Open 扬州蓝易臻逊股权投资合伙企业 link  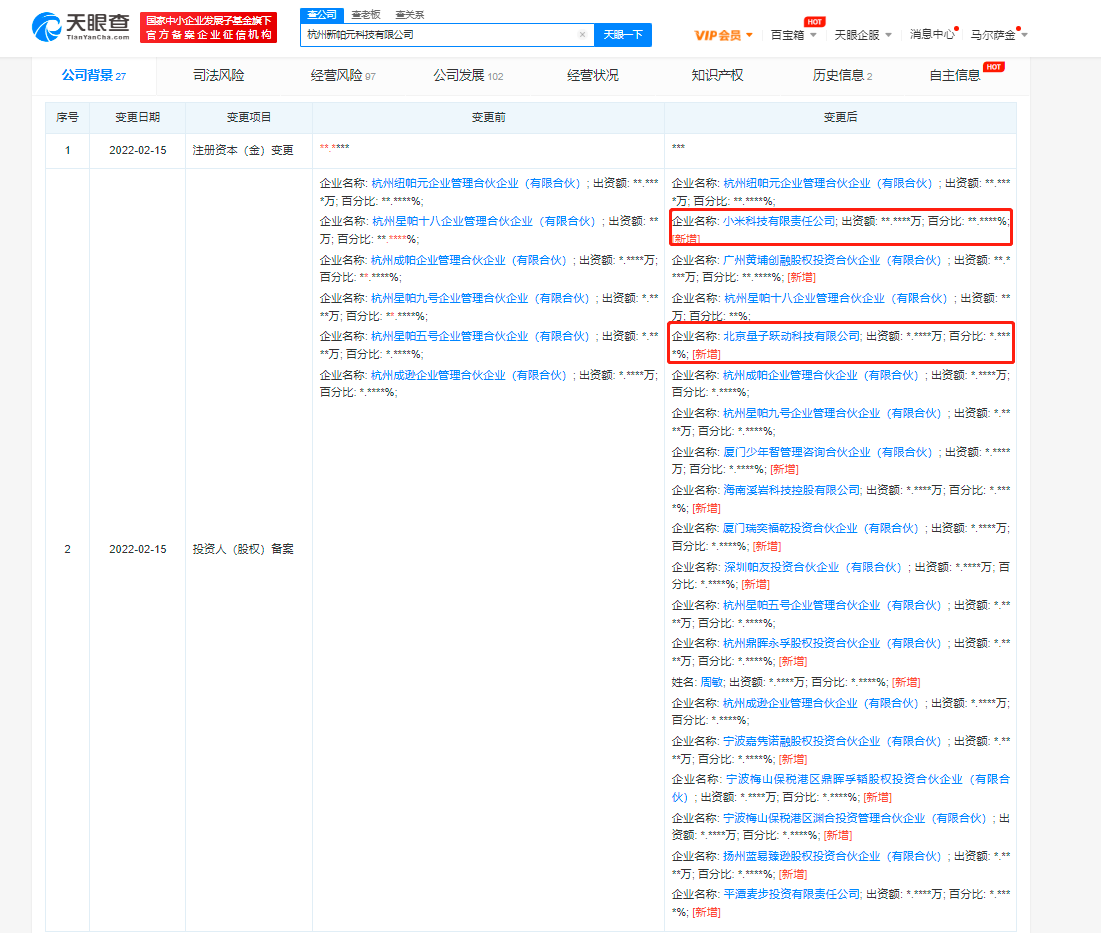tap(832, 856)
